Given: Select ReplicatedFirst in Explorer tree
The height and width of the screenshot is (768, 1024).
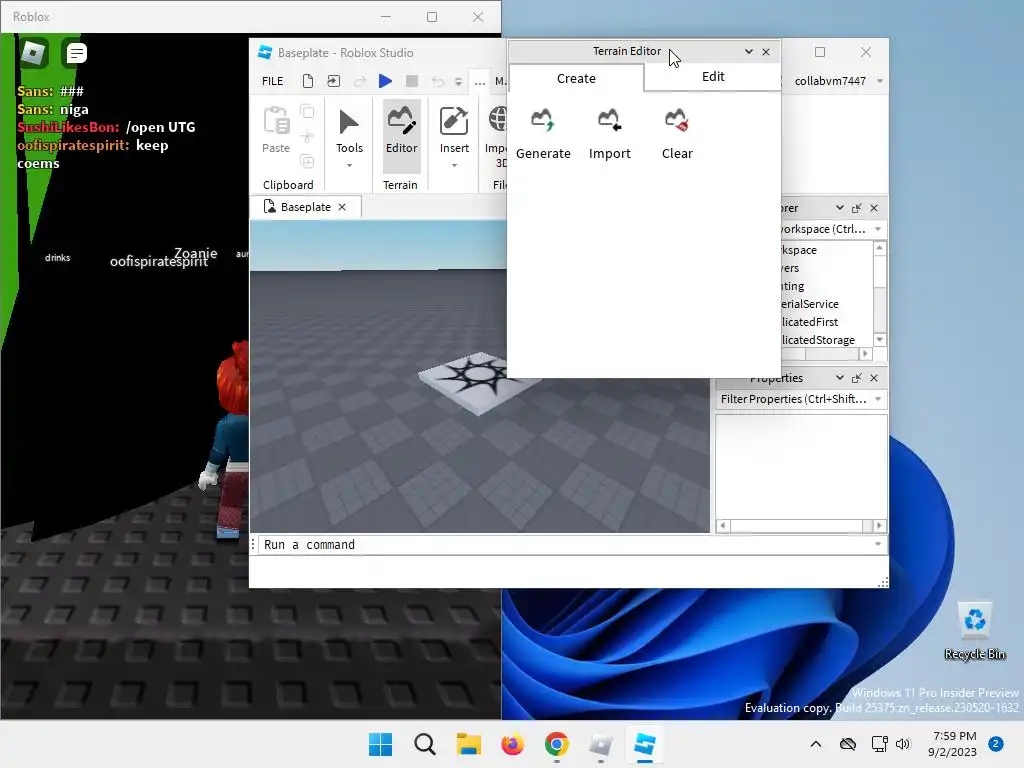Looking at the screenshot, I should click(x=810, y=322).
